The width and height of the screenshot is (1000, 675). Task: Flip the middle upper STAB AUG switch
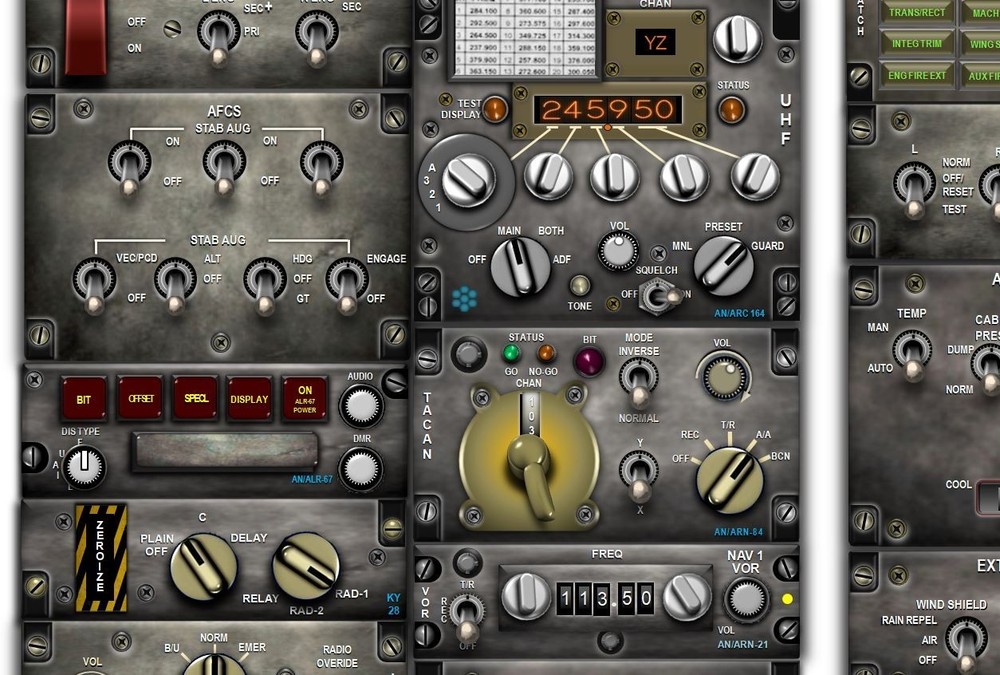pos(224,167)
